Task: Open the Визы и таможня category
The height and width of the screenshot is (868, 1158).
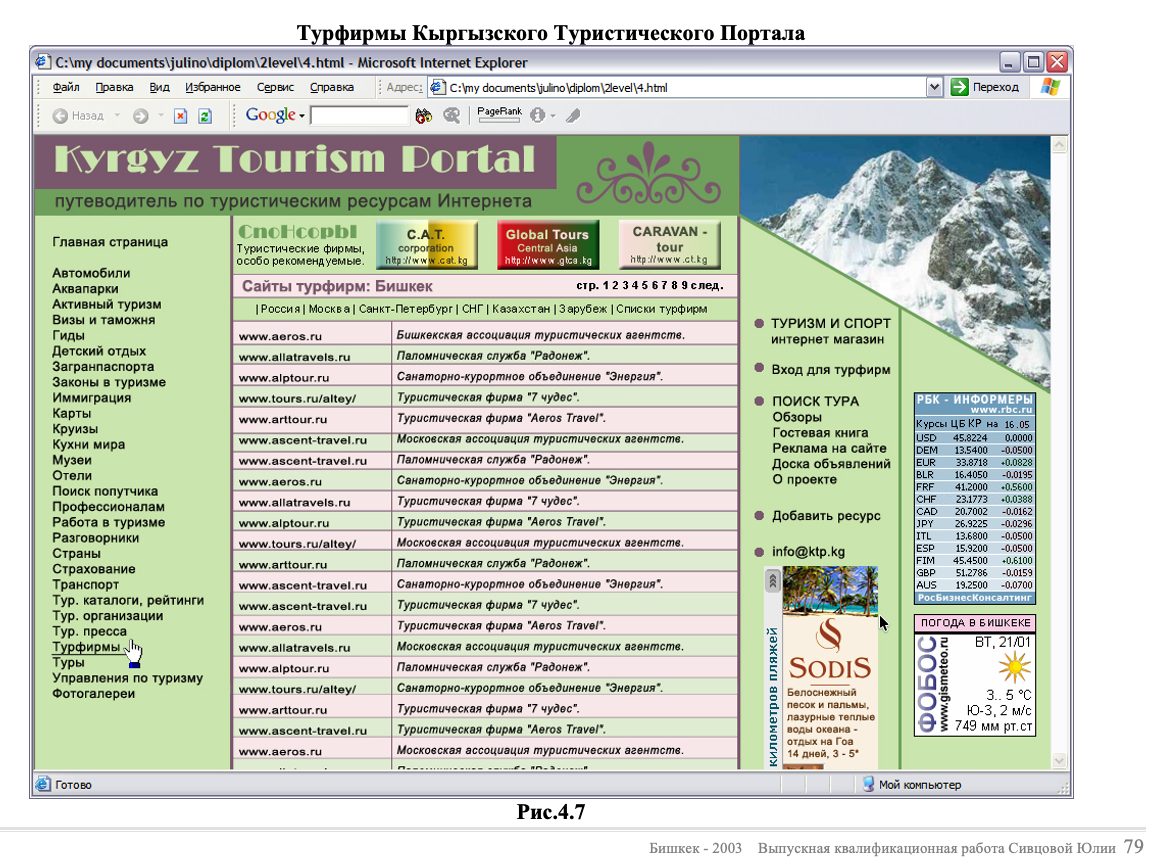Action: point(103,320)
